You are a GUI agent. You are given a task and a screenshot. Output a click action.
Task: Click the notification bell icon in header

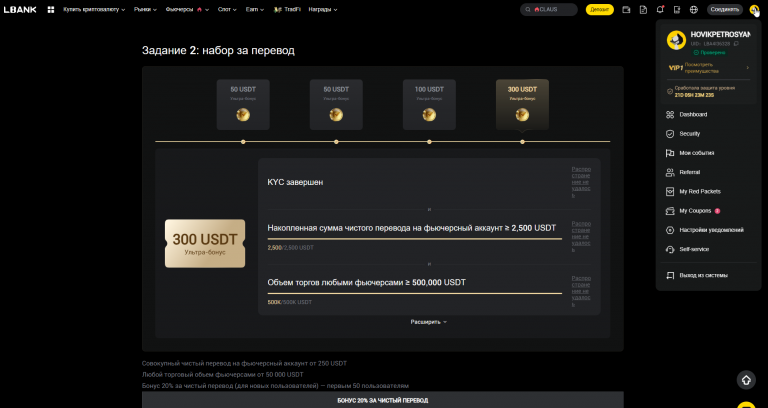pos(660,9)
